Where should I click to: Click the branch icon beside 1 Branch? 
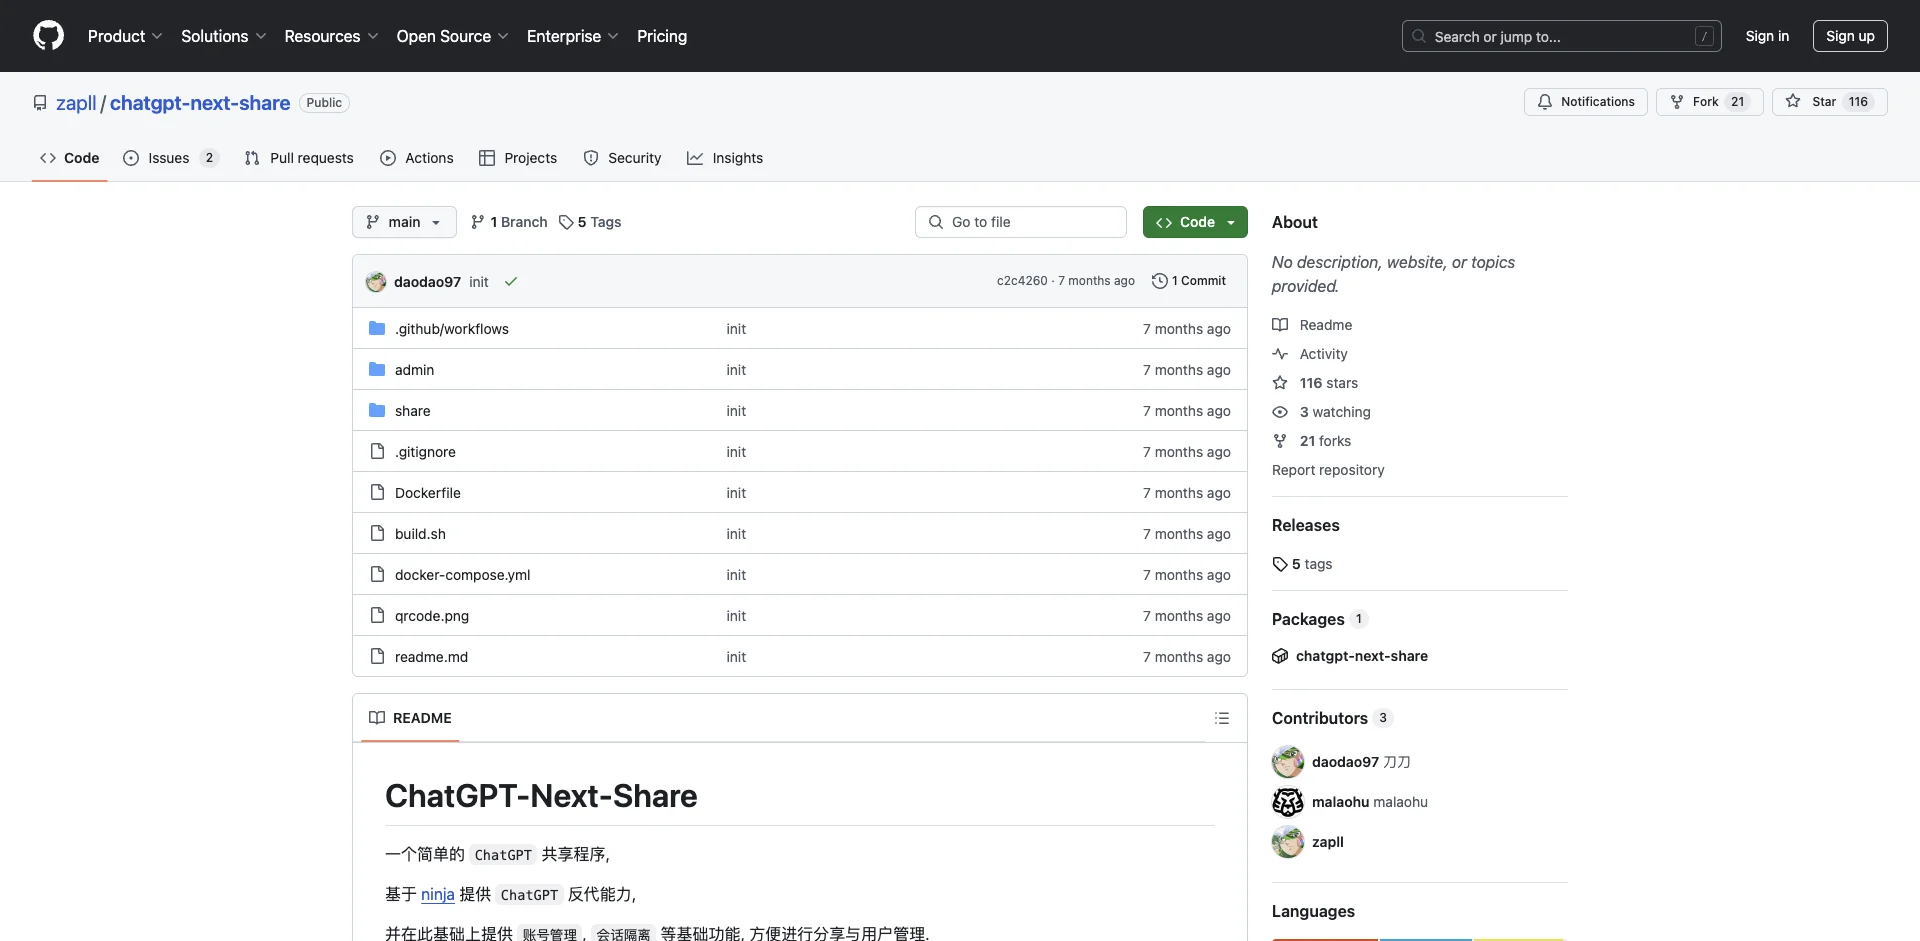coord(478,222)
